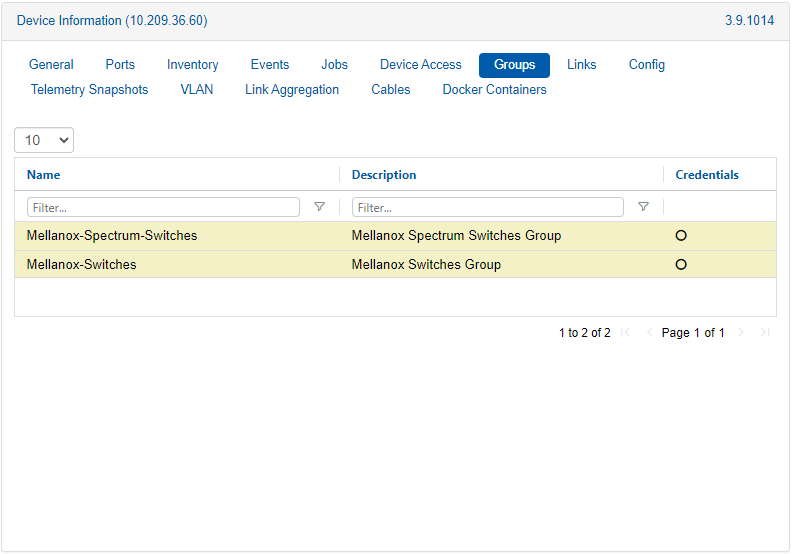
Task: Go to first page pagination icon
Action: click(x=626, y=333)
